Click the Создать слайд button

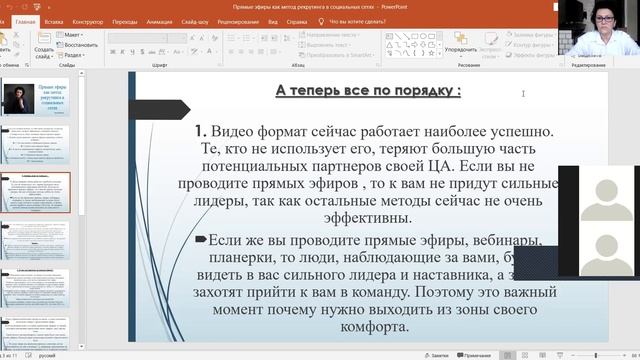44,46
